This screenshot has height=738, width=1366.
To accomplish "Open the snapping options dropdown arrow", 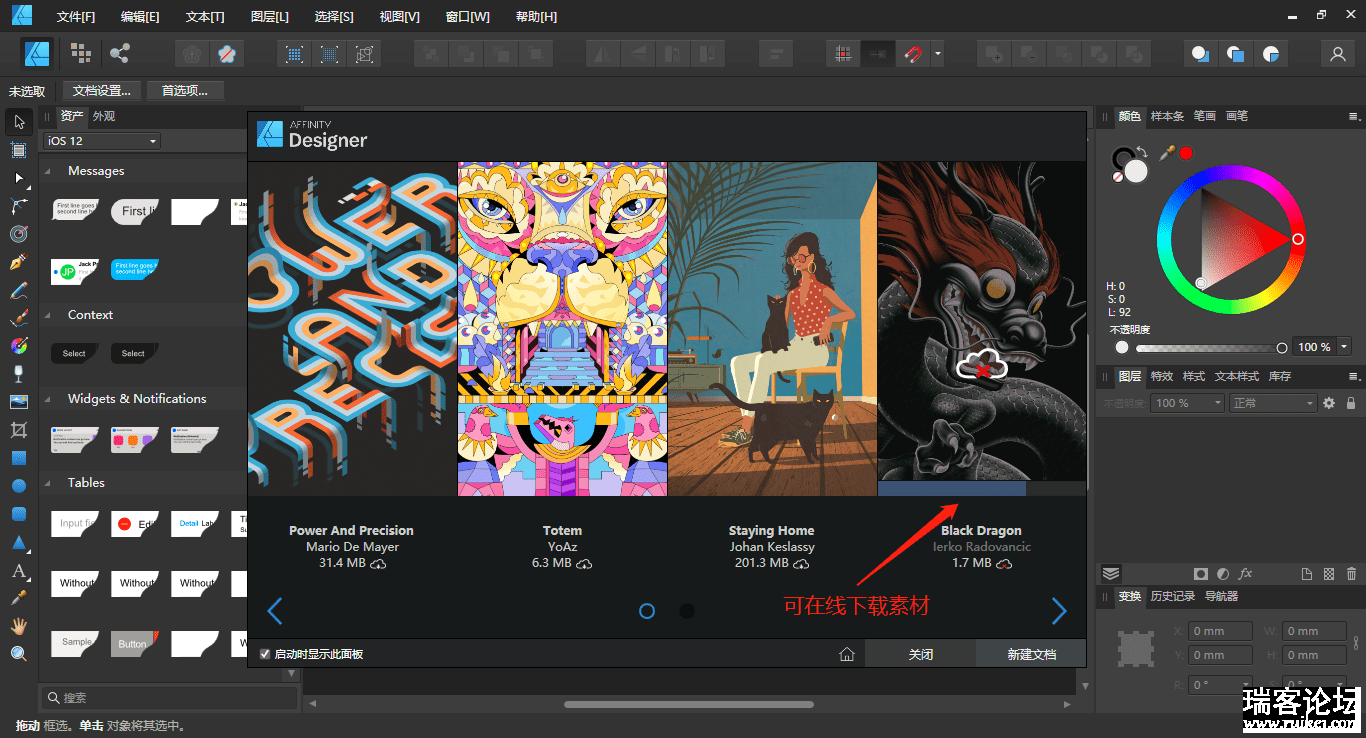I will click(x=938, y=54).
